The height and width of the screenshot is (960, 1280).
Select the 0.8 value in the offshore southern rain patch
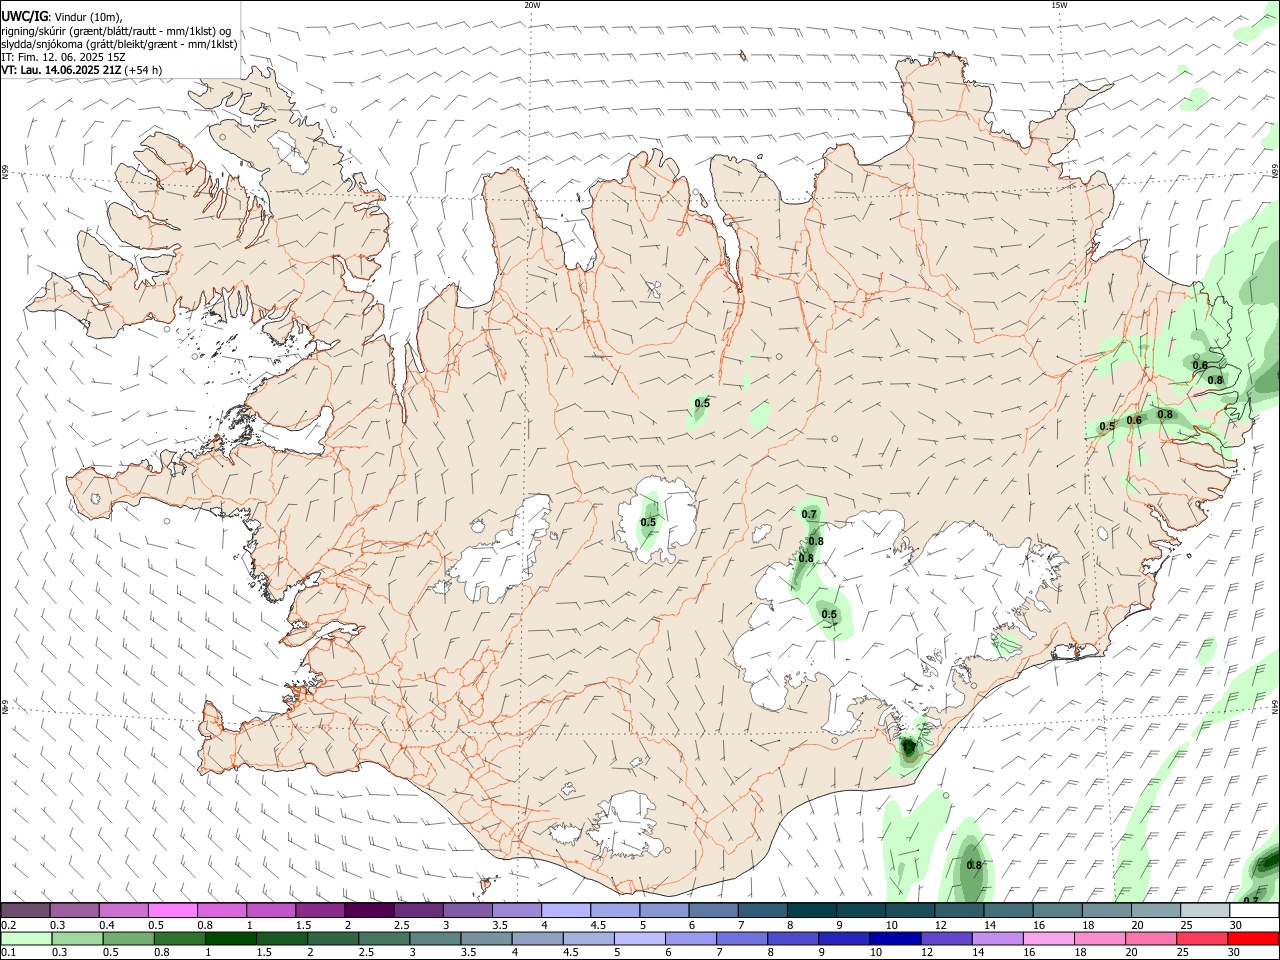[974, 865]
